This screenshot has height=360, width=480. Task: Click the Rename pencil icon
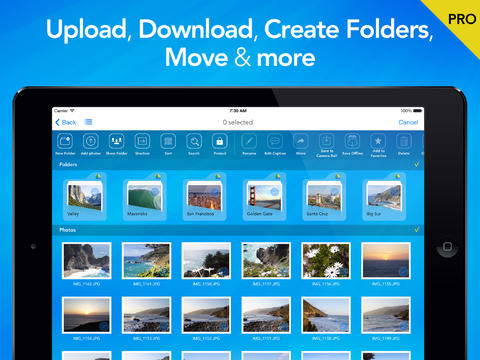pyautogui.click(x=249, y=141)
